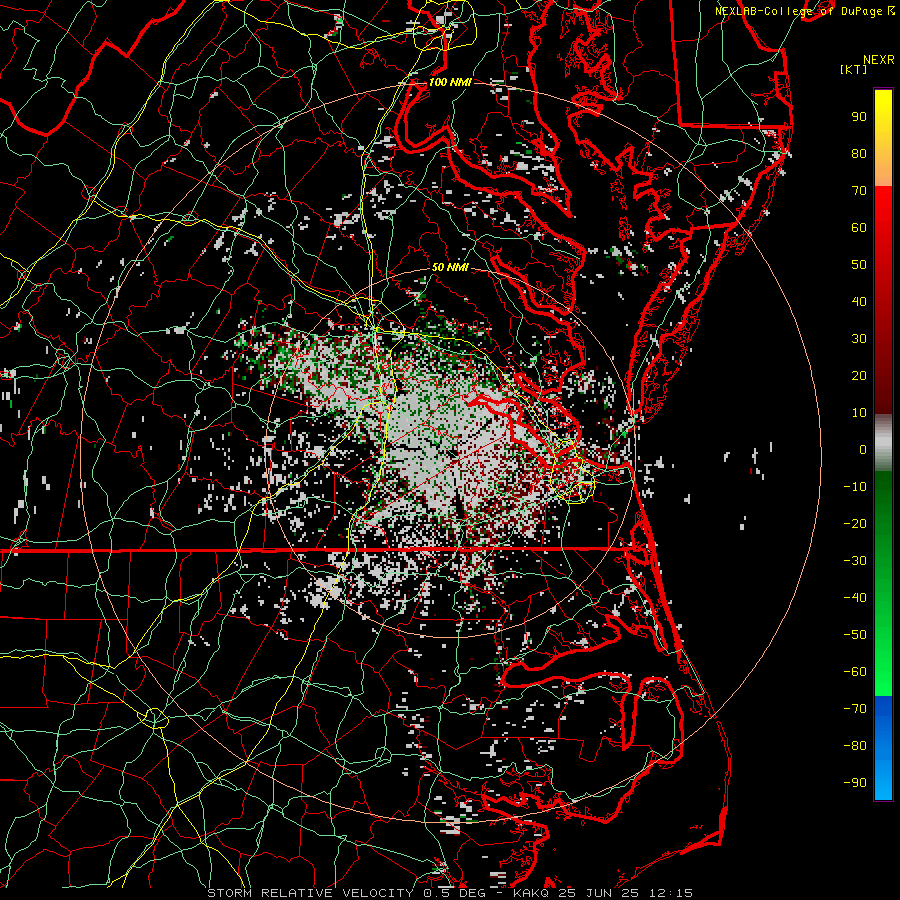Click the 100 NMI range ring label
Image resolution: width=900 pixels, height=900 pixels.
click(x=450, y=82)
